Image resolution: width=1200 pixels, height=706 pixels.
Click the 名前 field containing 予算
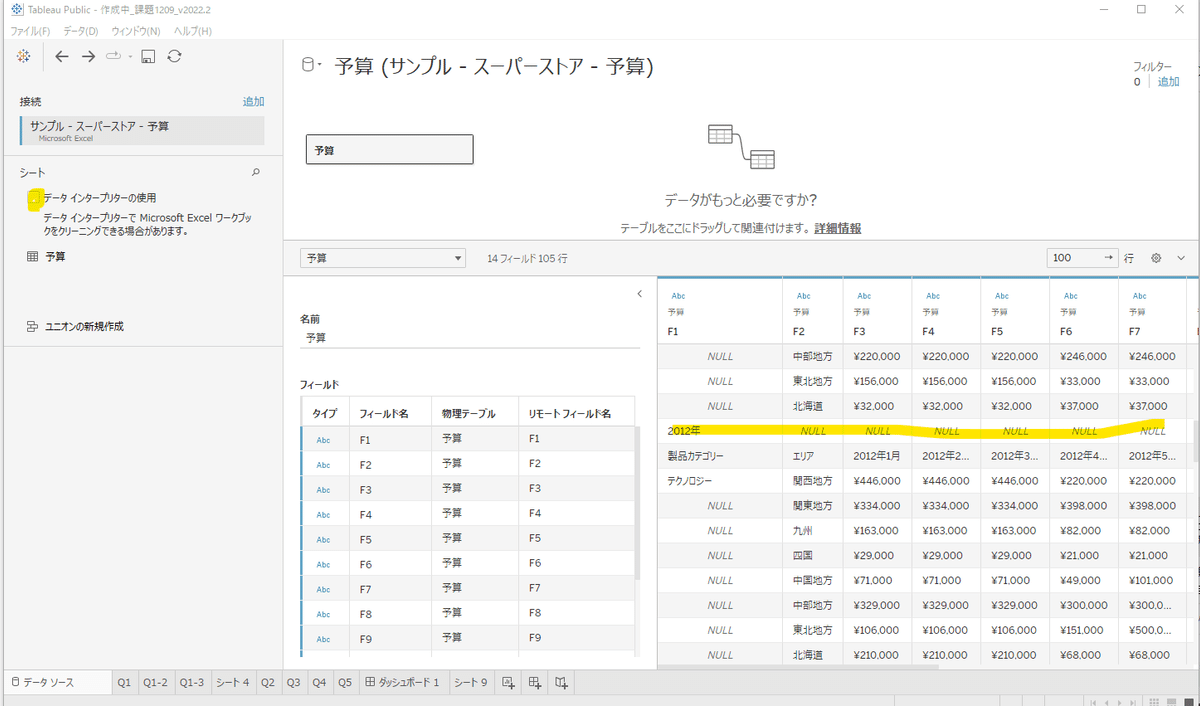pos(470,338)
